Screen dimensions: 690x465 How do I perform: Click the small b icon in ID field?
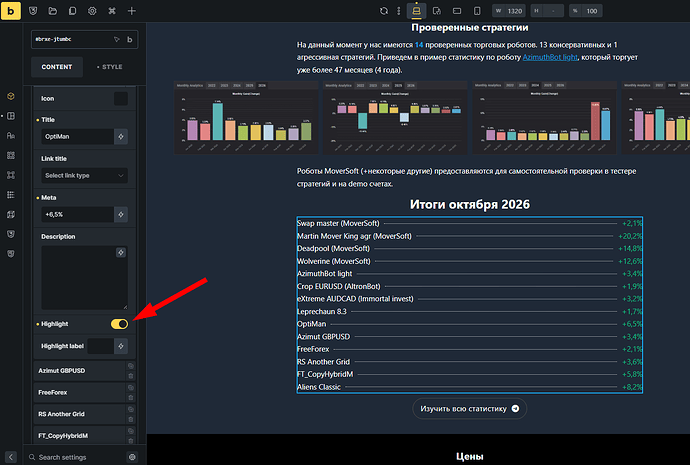click(x=130, y=40)
